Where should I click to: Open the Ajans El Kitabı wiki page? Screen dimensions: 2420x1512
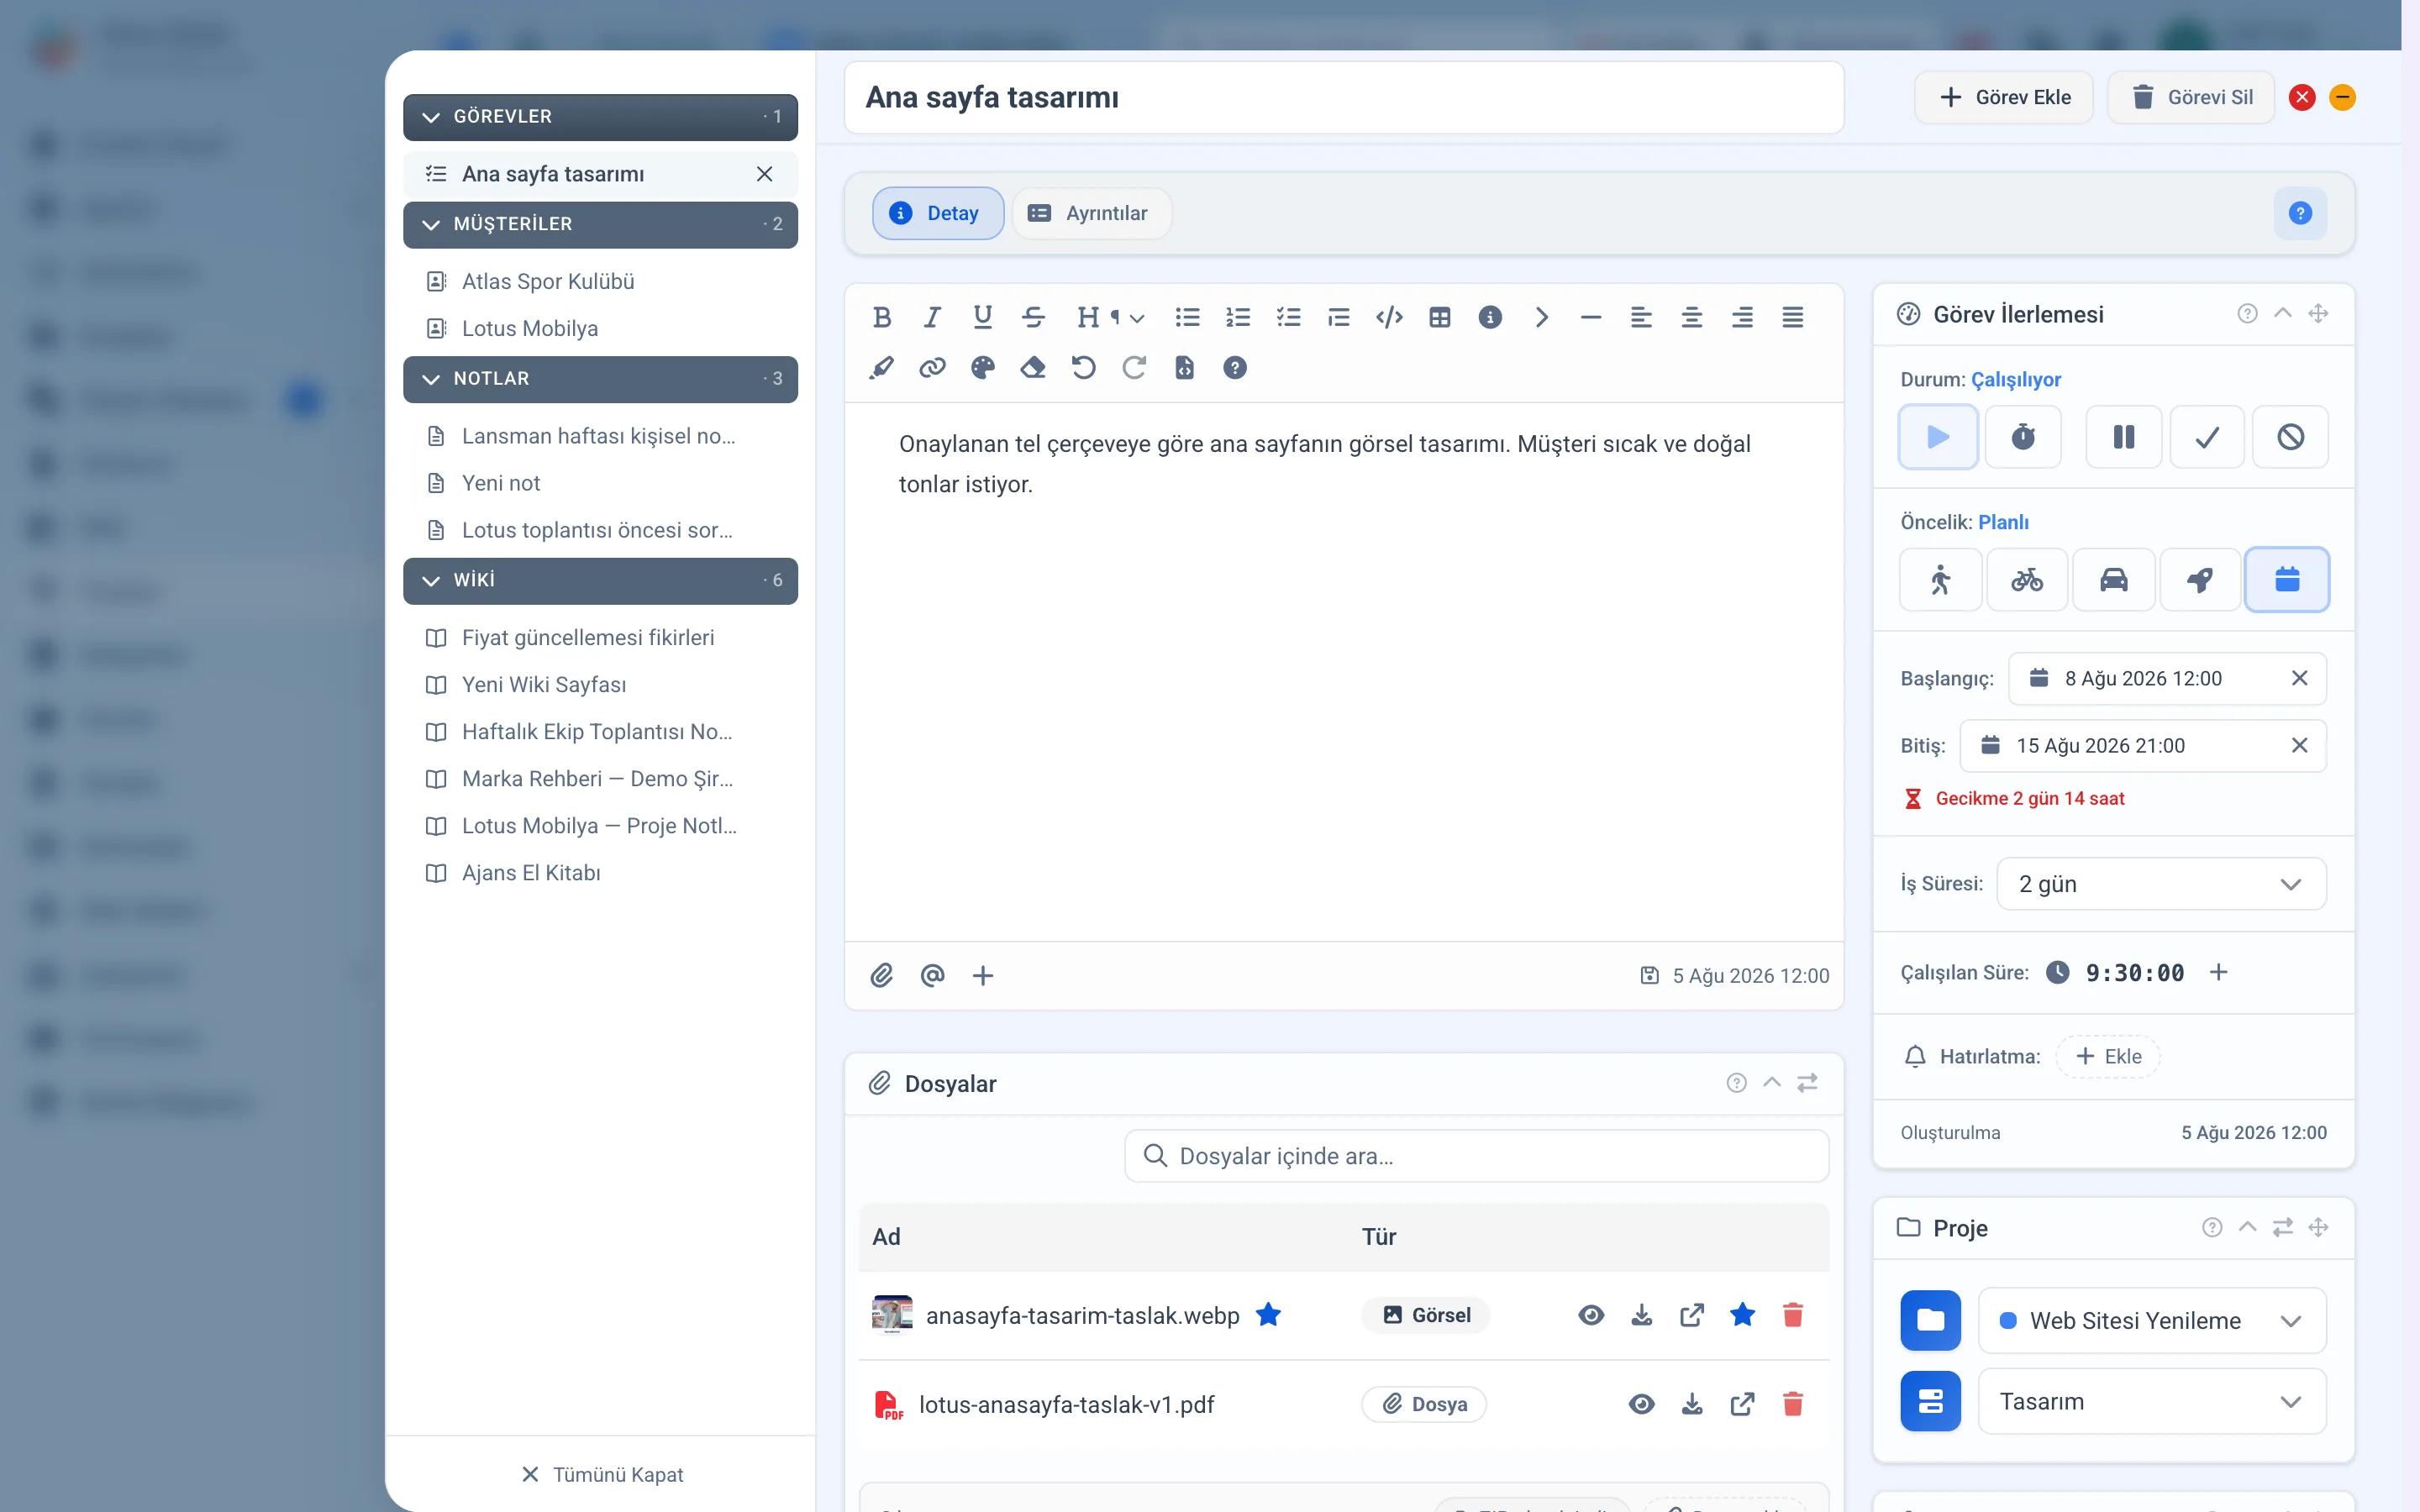[x=600, y=873]
